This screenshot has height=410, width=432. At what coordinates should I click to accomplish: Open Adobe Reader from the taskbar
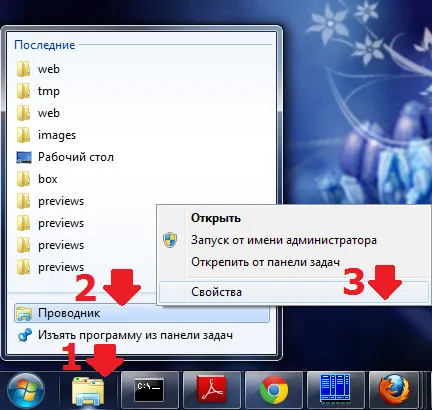(x=211, y=390)
